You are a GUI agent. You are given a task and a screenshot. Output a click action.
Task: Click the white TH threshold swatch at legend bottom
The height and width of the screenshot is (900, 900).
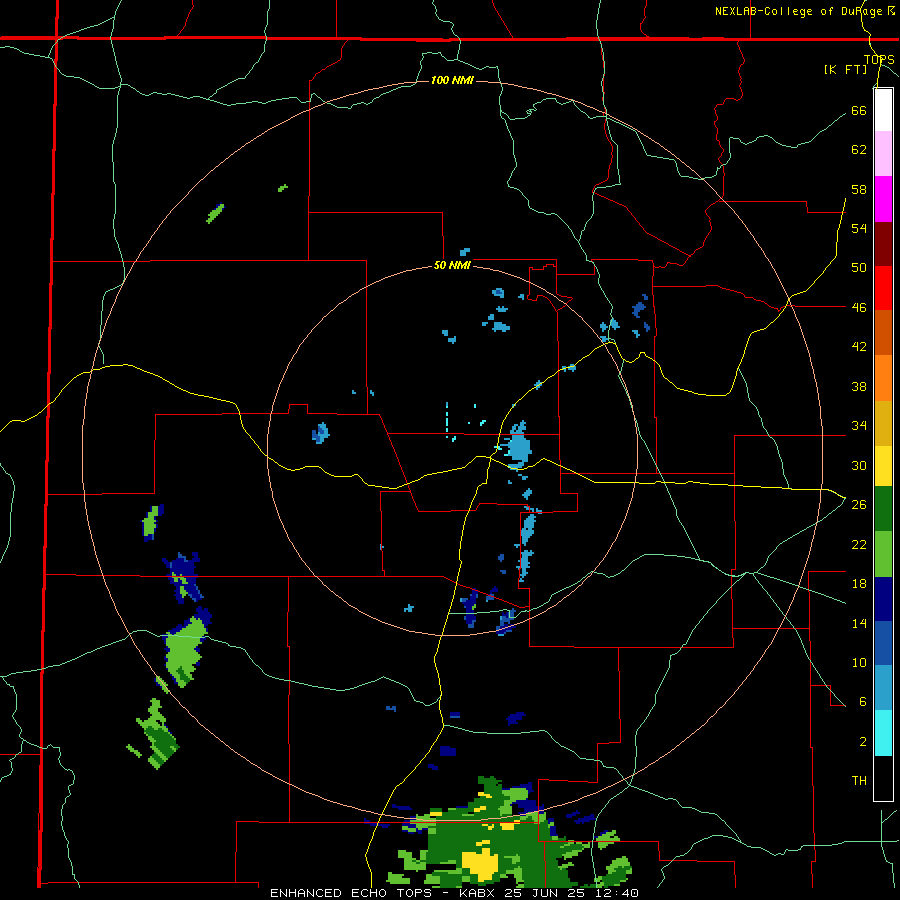point(883,778)
